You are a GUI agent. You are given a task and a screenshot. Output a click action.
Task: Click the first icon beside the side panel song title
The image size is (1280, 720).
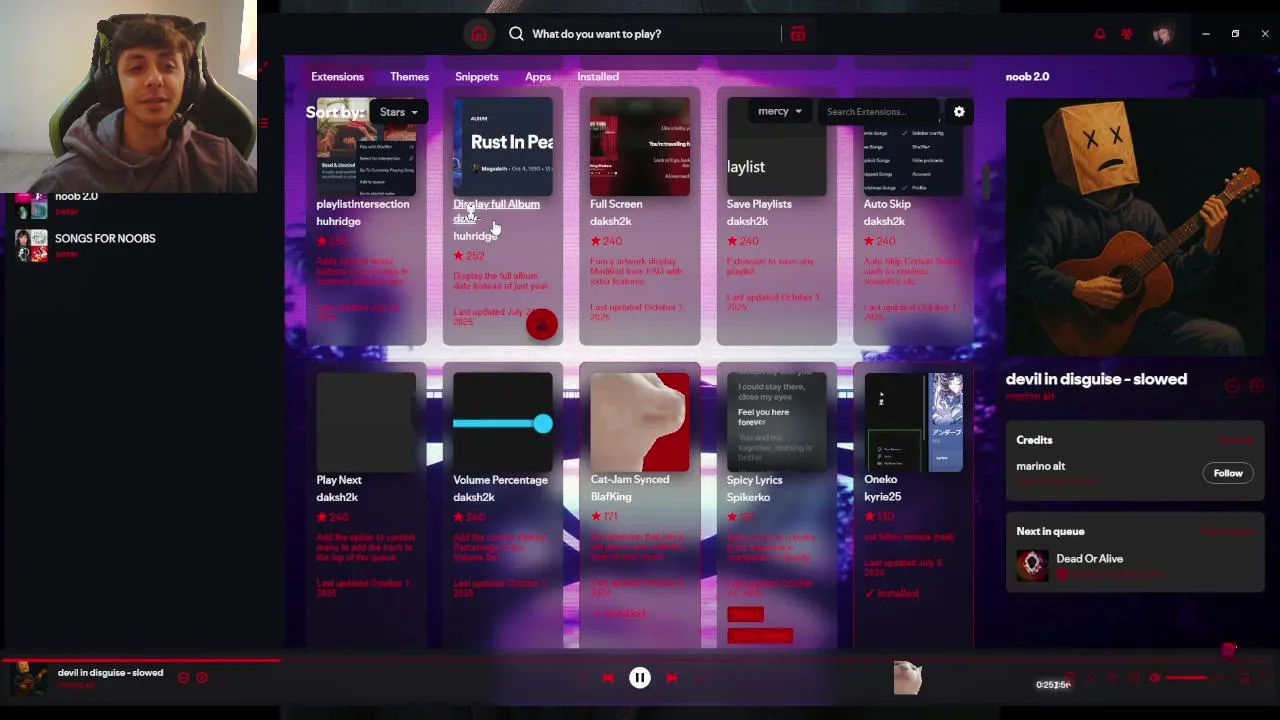[x=1233, y=386]
